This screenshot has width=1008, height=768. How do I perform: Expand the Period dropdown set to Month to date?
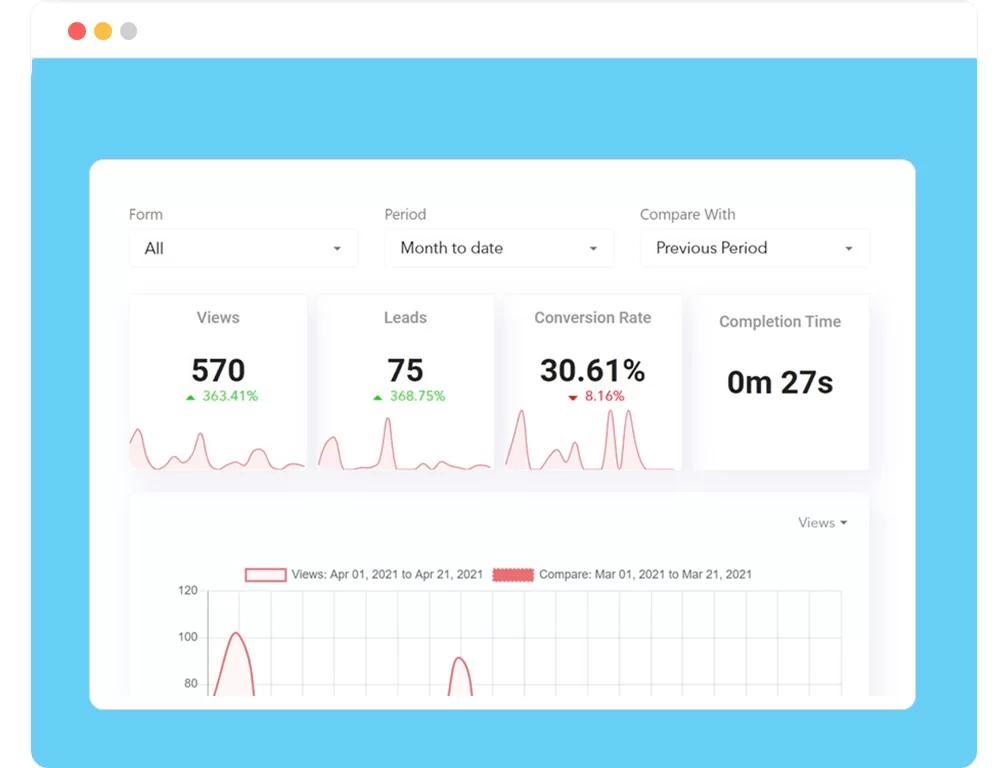coord(498,248)
